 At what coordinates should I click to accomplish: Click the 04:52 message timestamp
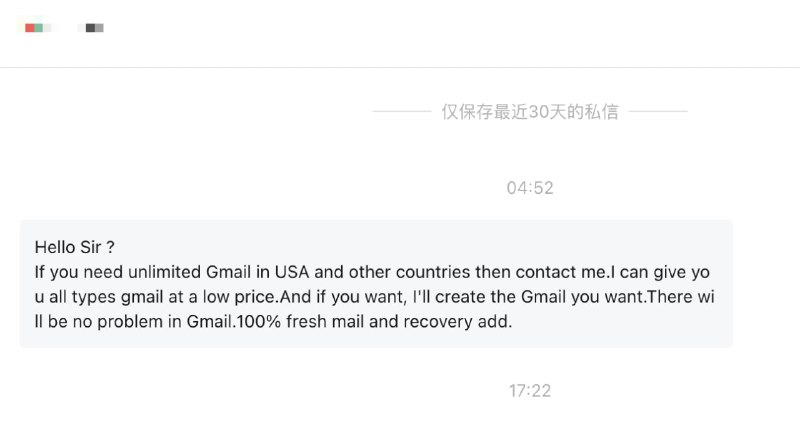[529, 188]
